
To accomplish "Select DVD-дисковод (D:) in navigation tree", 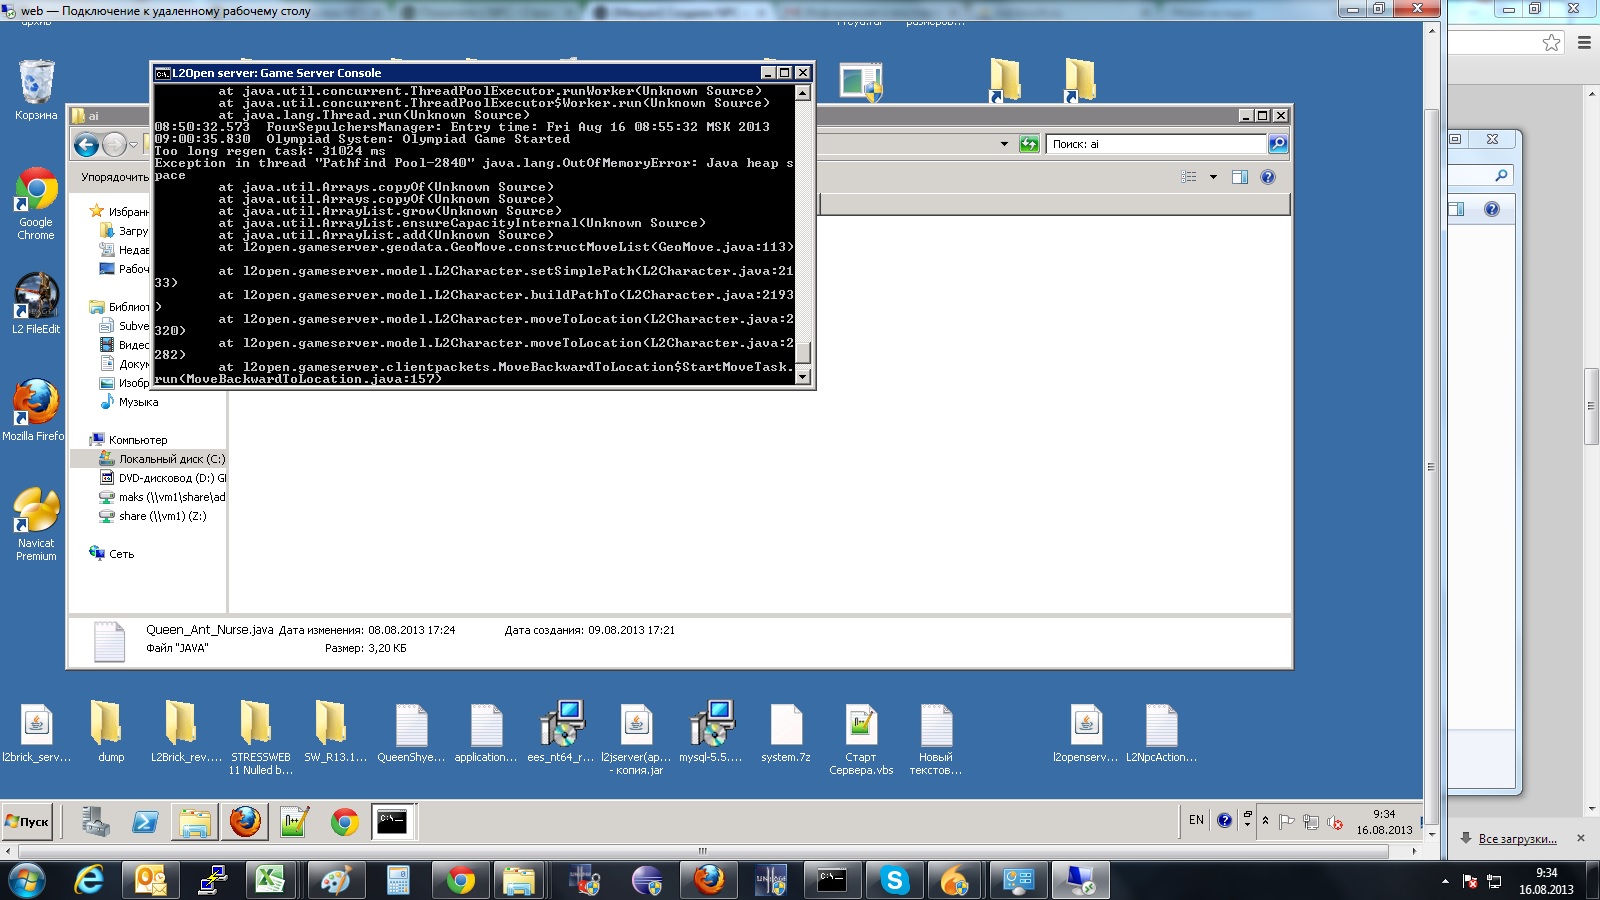I will click(163, 478).
